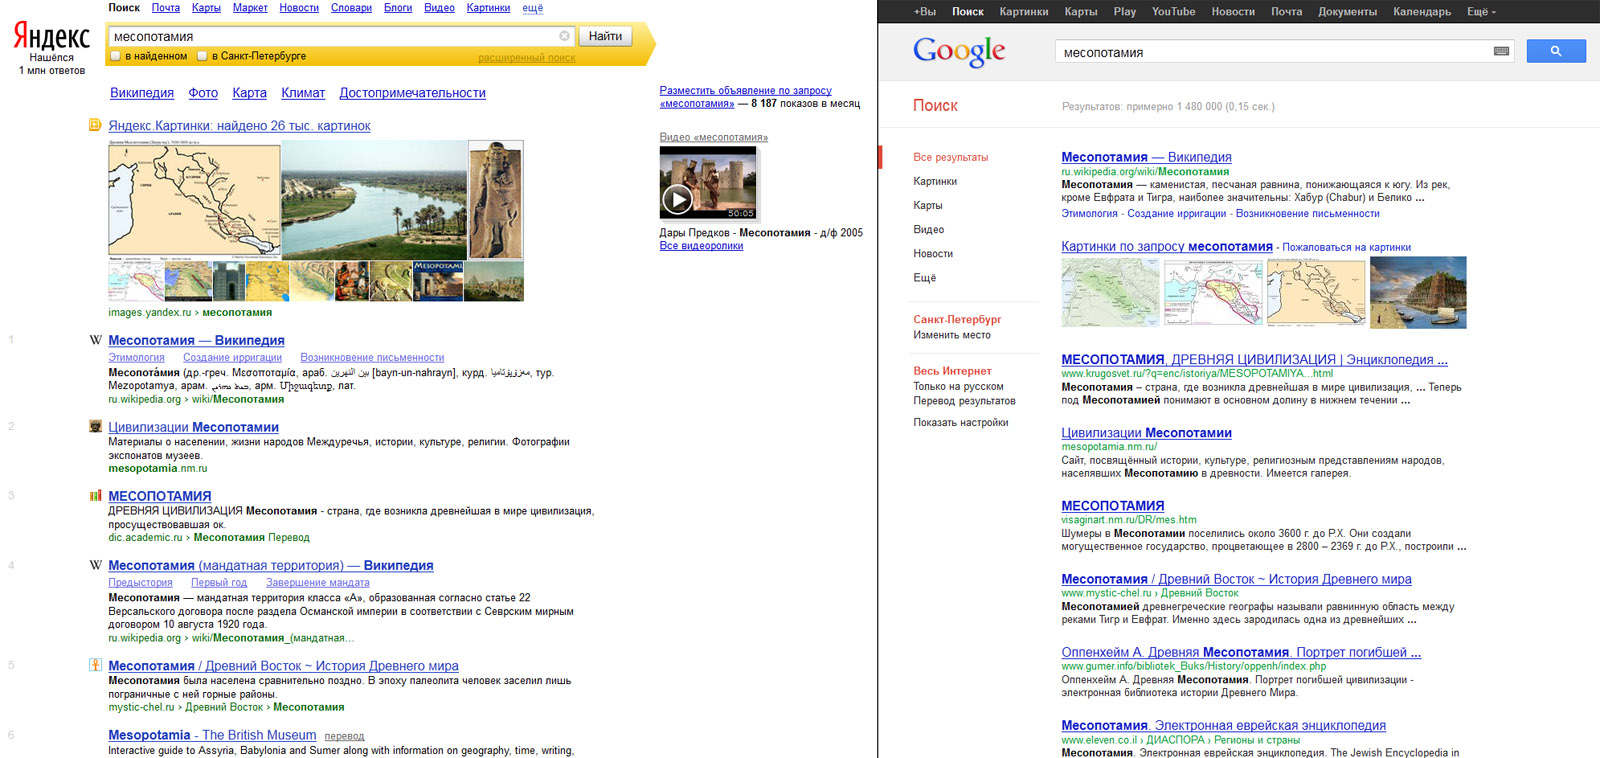Viewport: 1600px width, 758px height.
Task: Click the Yandex Images icon beside Яндекс.Картинки
Action: pos(95,125)
